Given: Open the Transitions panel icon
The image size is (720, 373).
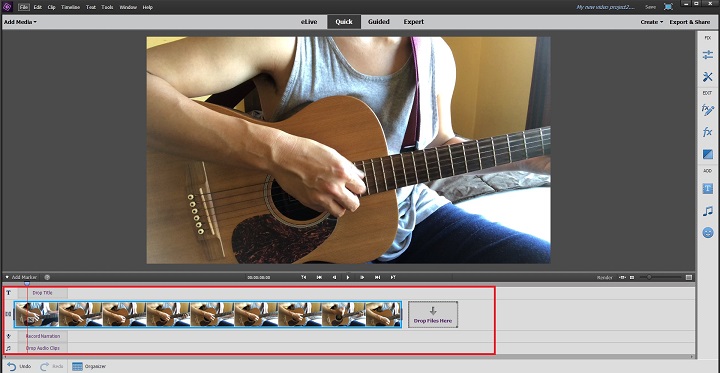Looking at the screenshot, I should 708,154.
